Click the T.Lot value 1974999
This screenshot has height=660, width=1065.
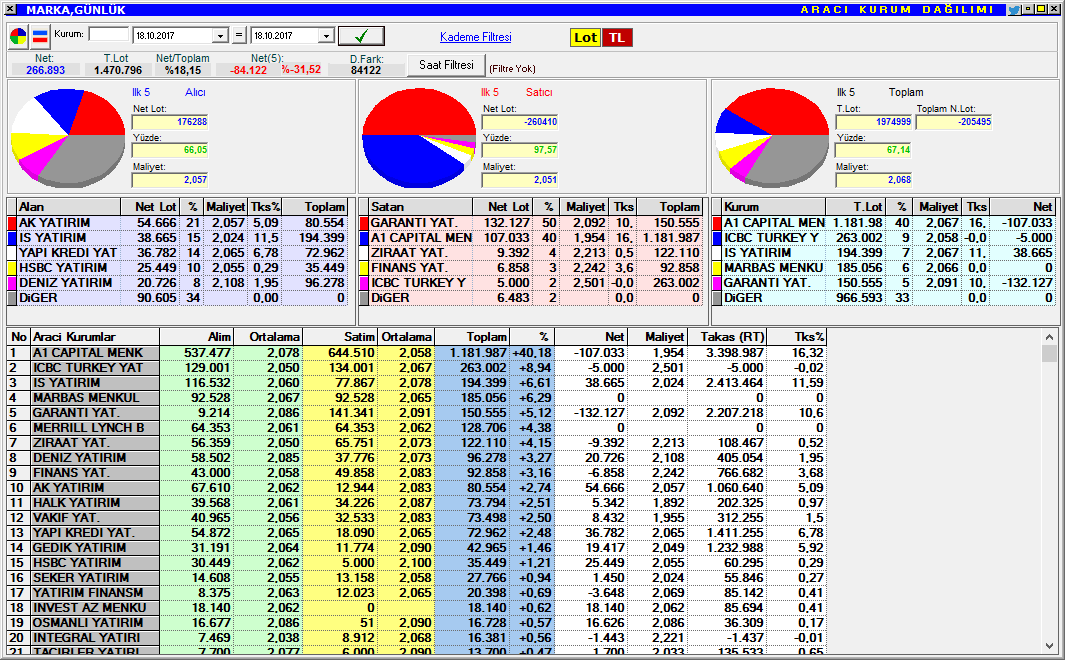[x=873, y=122]
